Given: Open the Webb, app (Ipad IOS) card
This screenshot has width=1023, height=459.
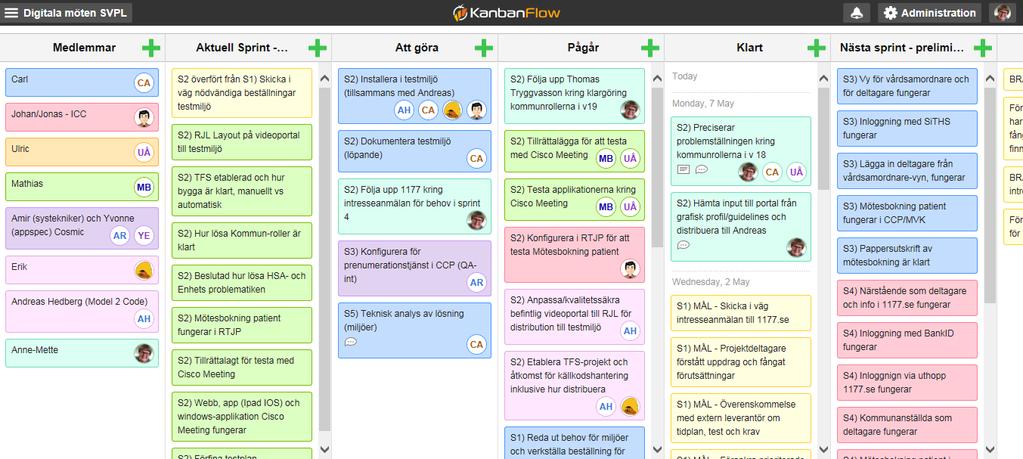Looking at the screenshot, I should point(241,417).
